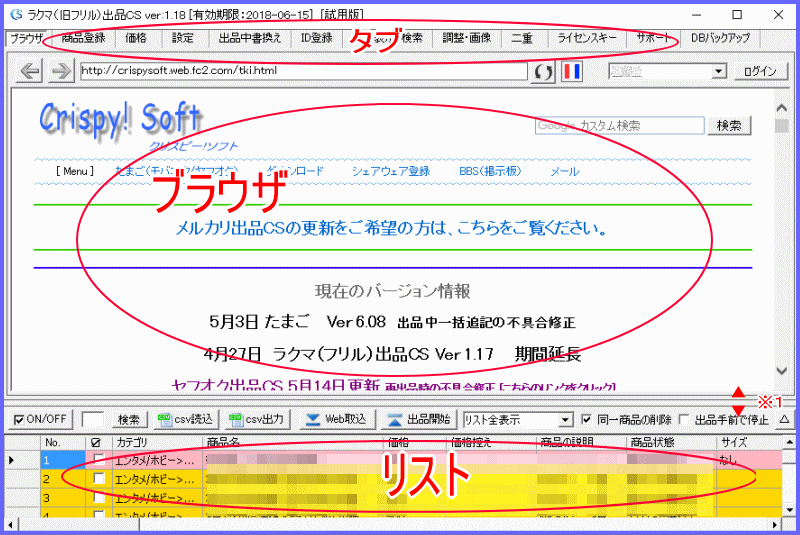The image size is (800, 535).
Task: Open the メール link
Action: click(565, 171)
